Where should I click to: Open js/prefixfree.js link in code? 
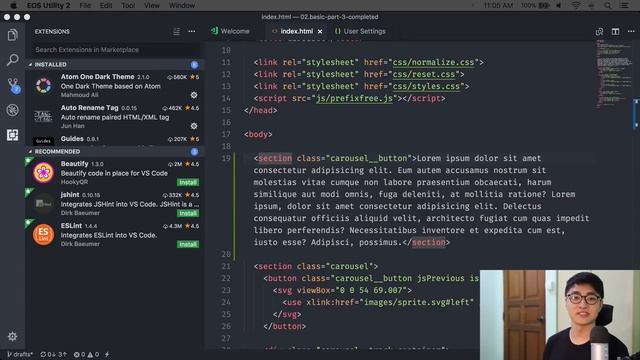click(354, 98)
